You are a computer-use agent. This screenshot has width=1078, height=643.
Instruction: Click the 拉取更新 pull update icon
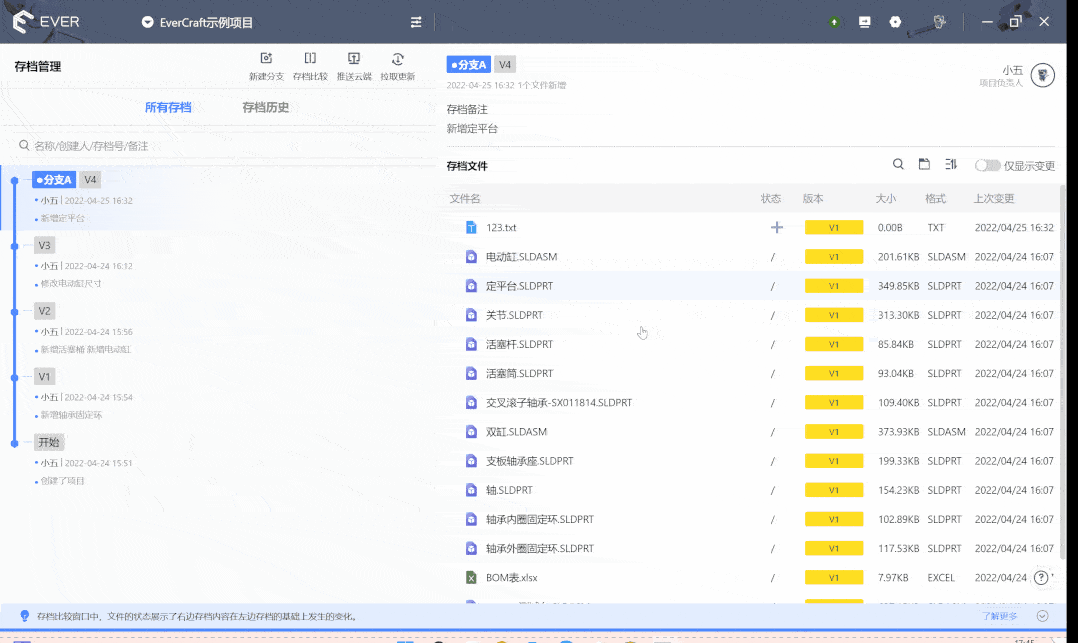coord(397,58)
